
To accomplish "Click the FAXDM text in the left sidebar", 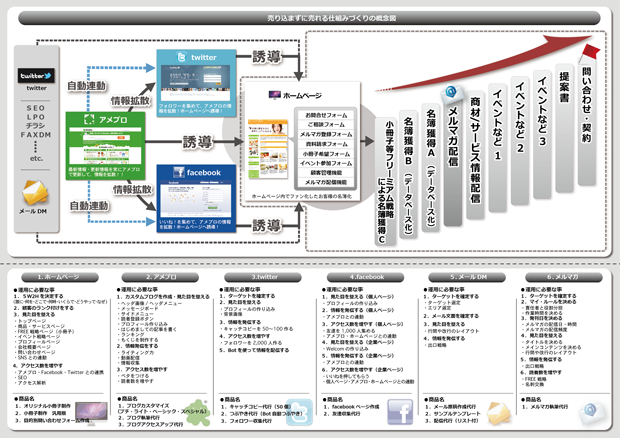I will tap(36, 135).
